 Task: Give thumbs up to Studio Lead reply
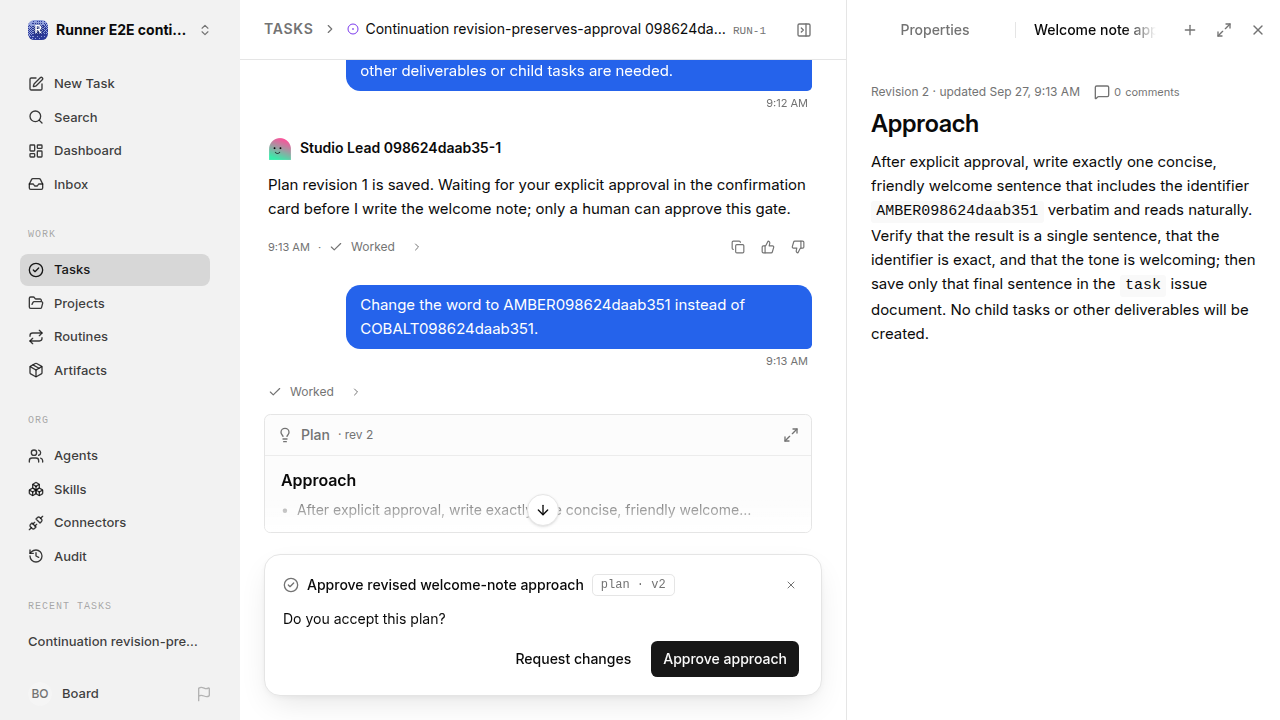pos(768,247)
